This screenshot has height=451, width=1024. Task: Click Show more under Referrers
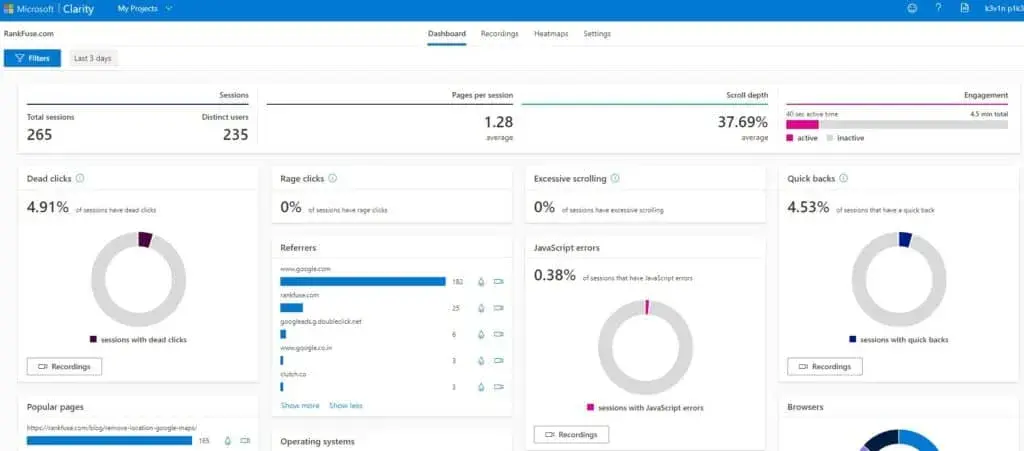tap(300, 405)
